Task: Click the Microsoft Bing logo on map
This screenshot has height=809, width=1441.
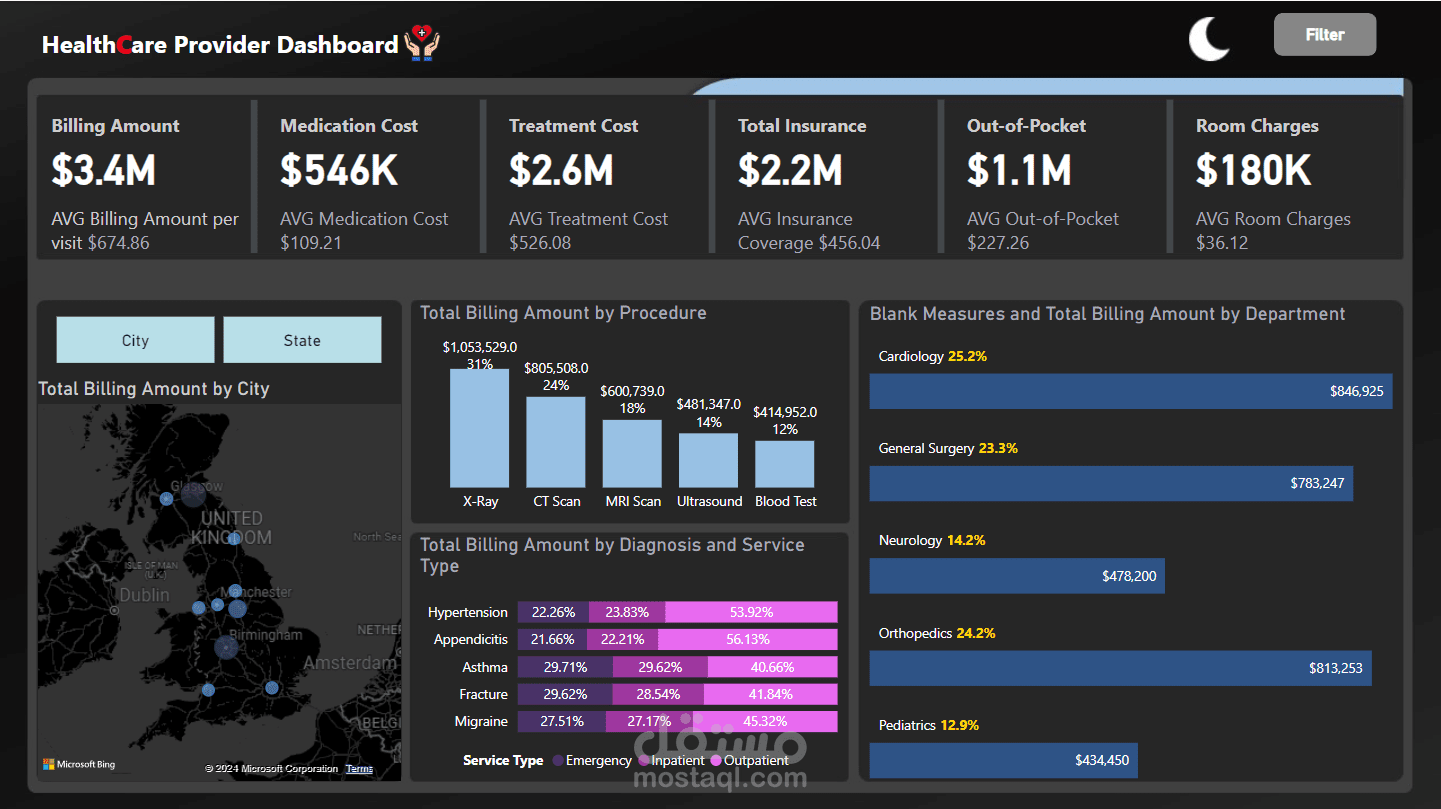Action: tap(79, 764)
